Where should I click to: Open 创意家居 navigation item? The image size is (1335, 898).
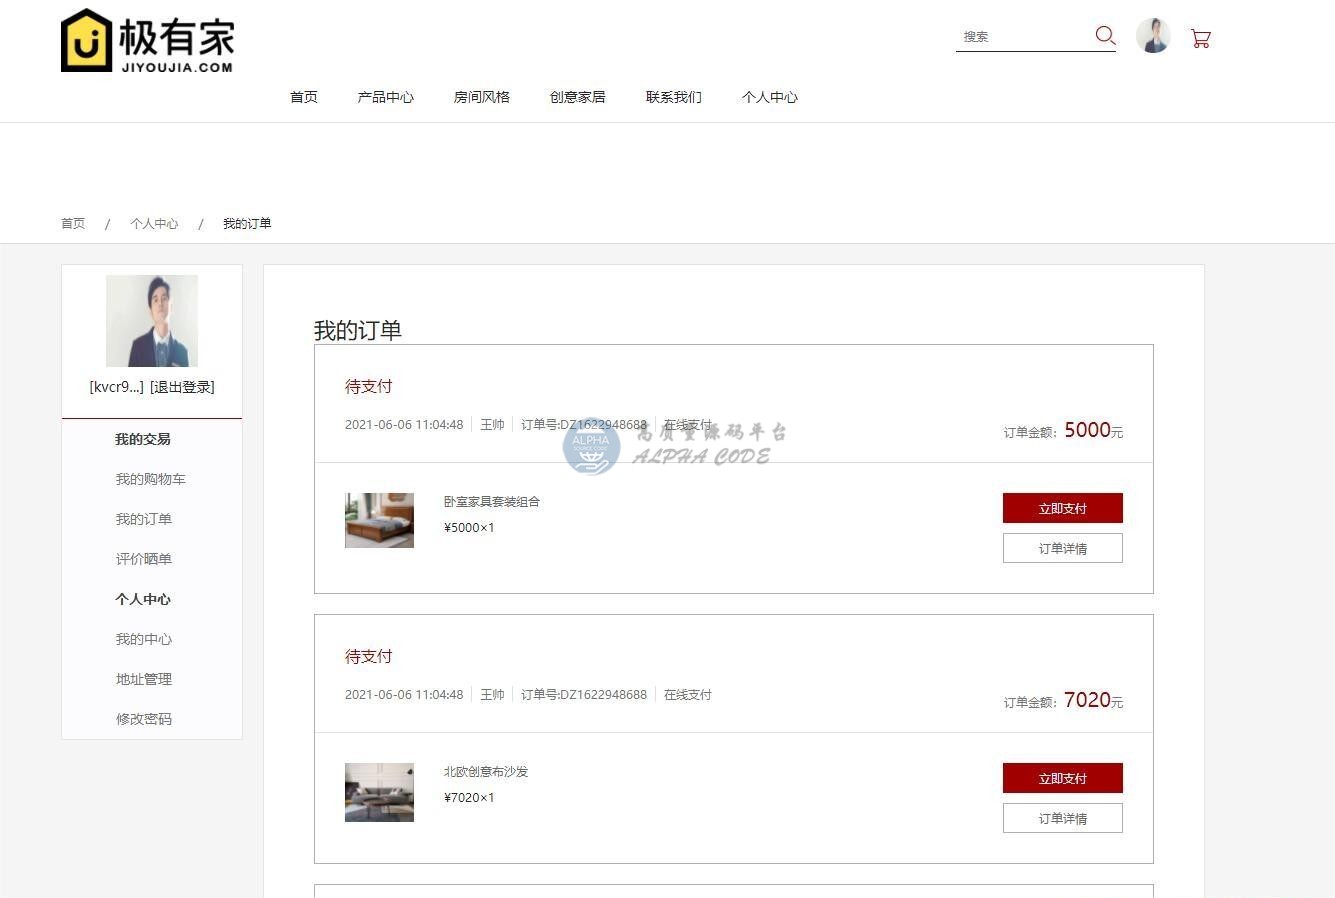(x=578, y=97)
